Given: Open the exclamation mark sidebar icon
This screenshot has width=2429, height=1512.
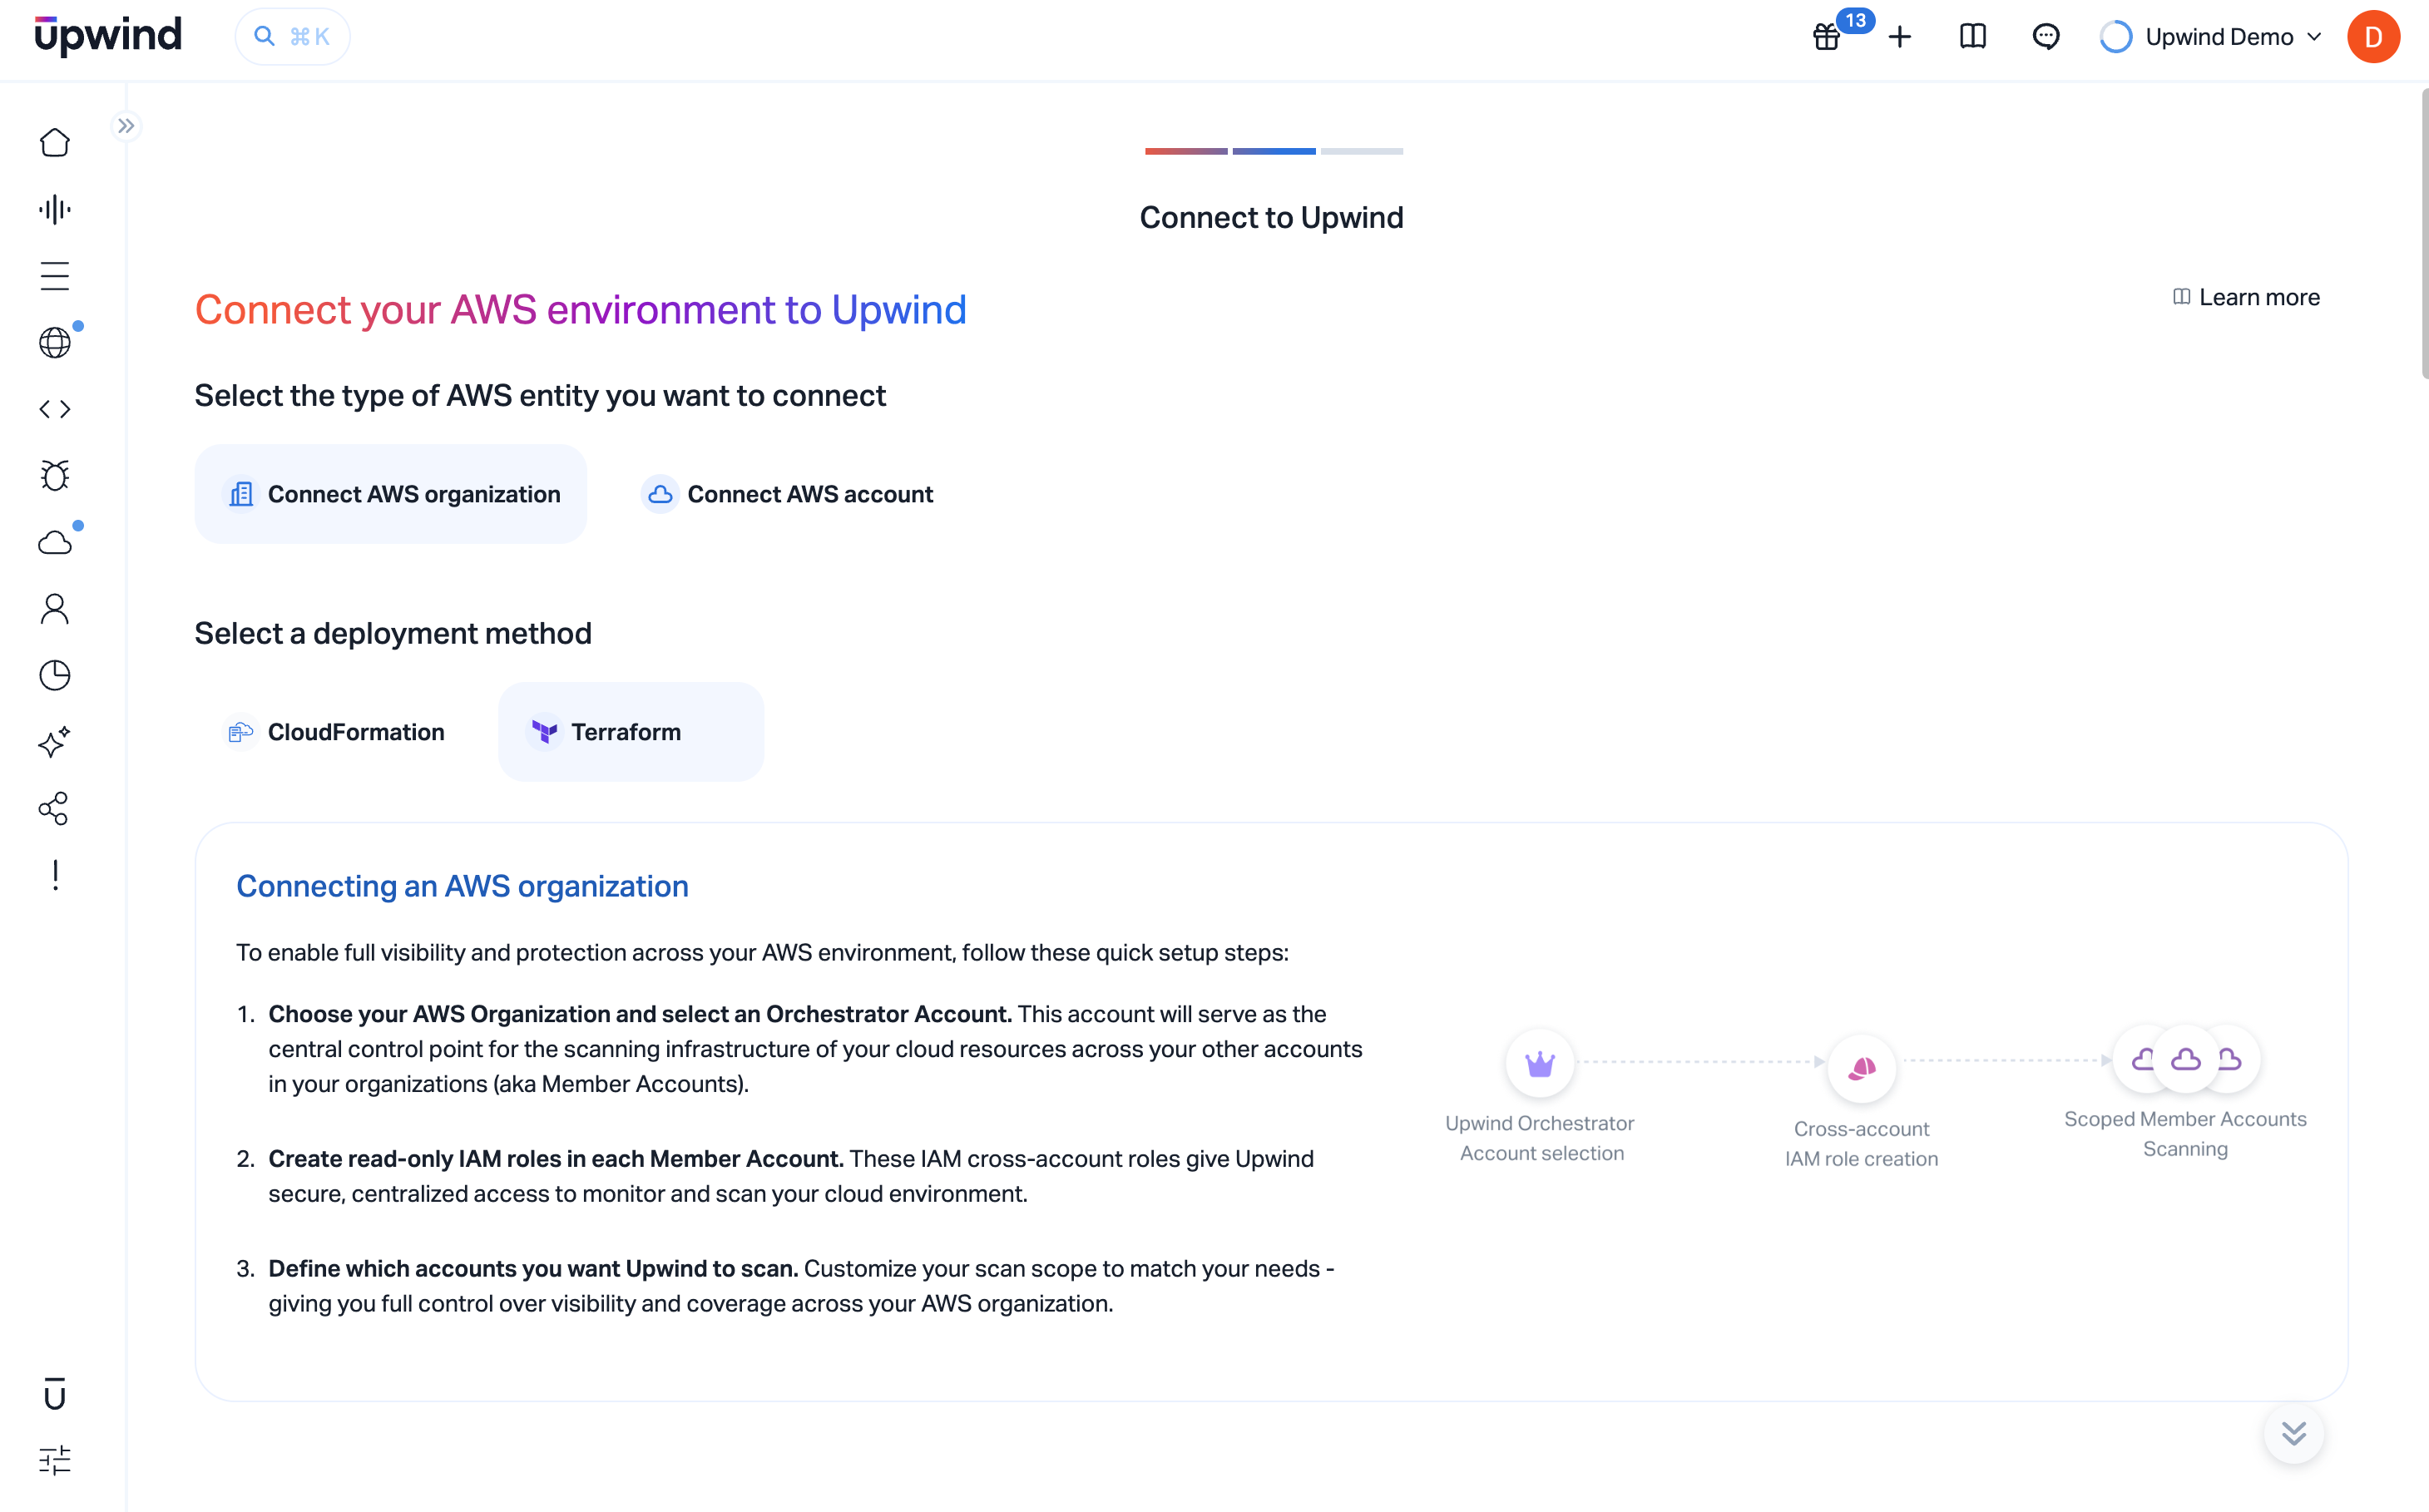Looking at the screenshot, I should 55,875.
